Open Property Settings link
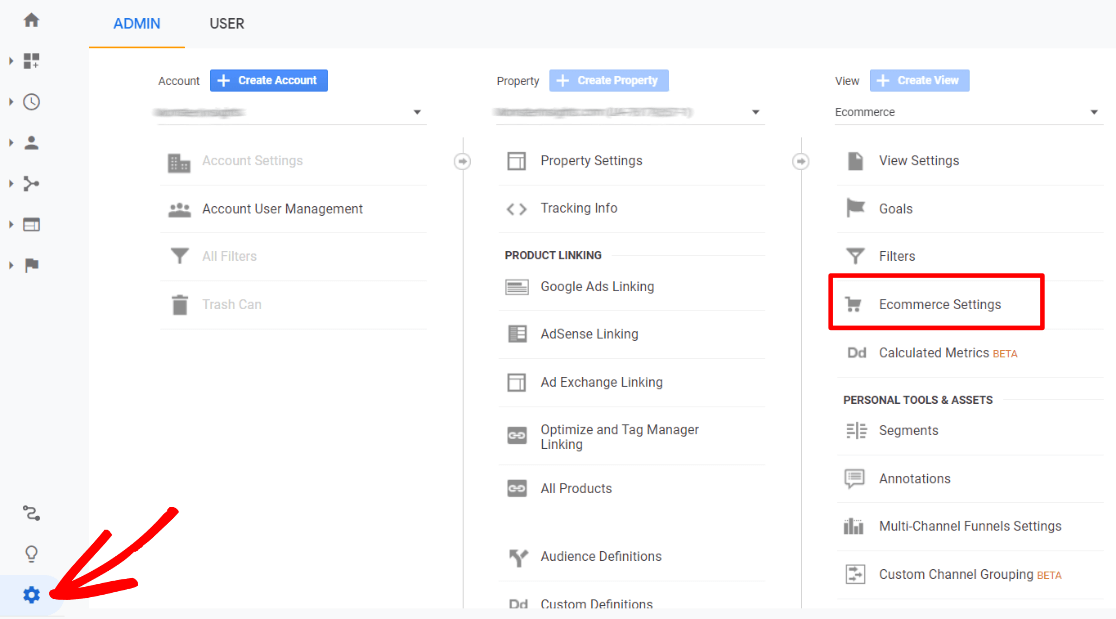Viewport: 1116px width, 619px height. click(x=591, y=161)
